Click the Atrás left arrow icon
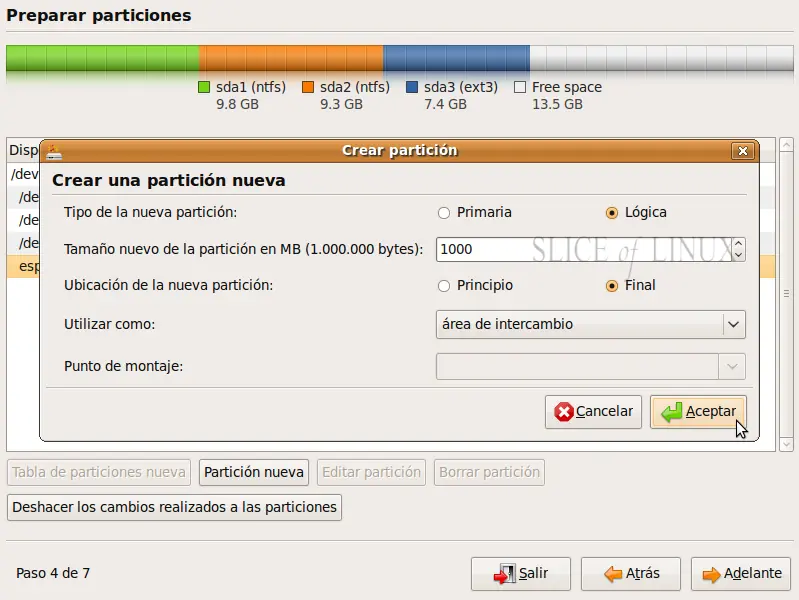 tap(613, 574)
